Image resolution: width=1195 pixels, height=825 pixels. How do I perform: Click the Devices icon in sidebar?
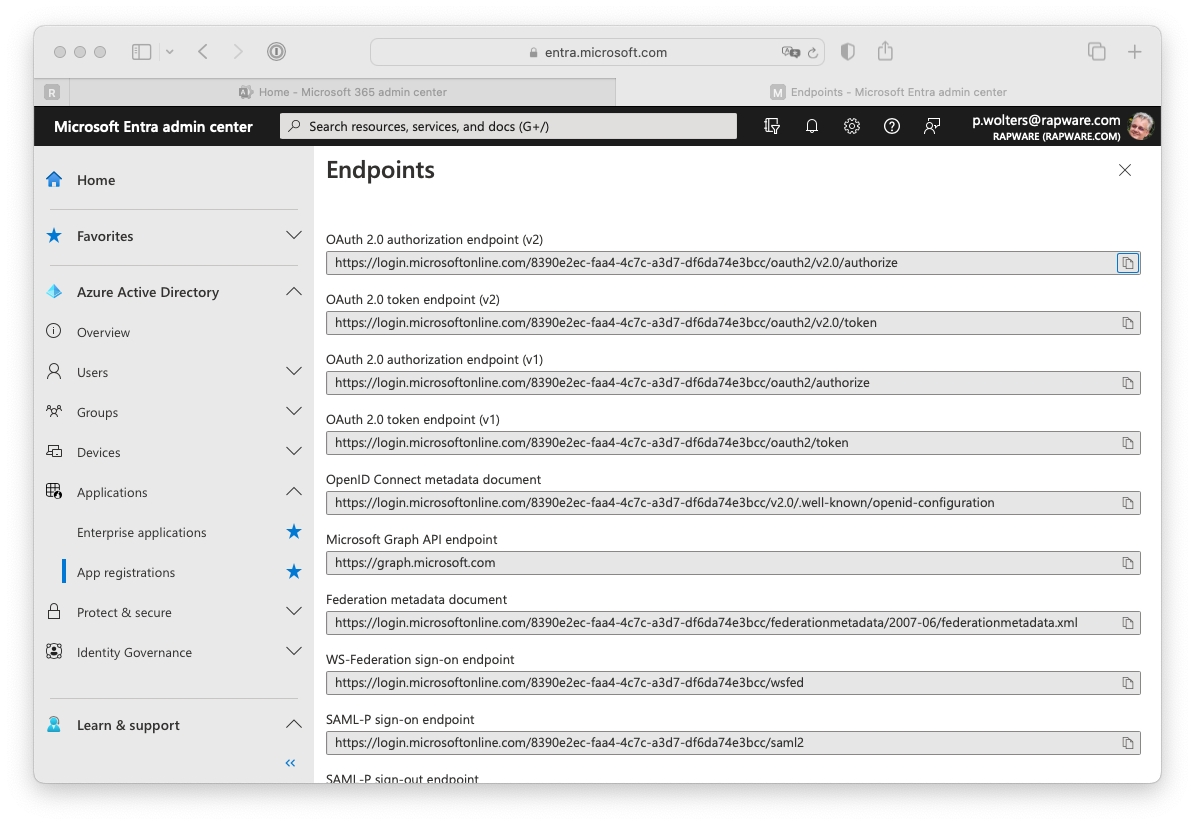coord(54,452)
